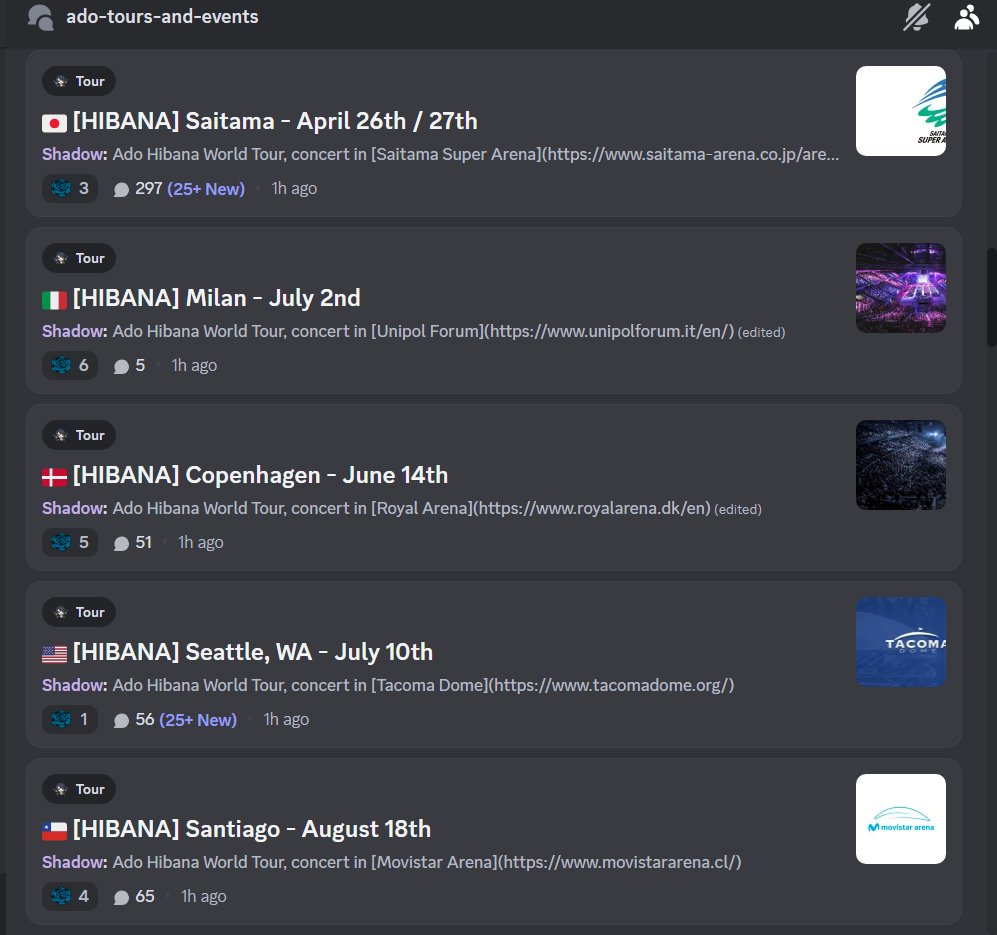Click the Tour tag sparkle icon on the Santiago post
Image resolution: width=997 pixels, height=935 pixels.
pos(60,789)
